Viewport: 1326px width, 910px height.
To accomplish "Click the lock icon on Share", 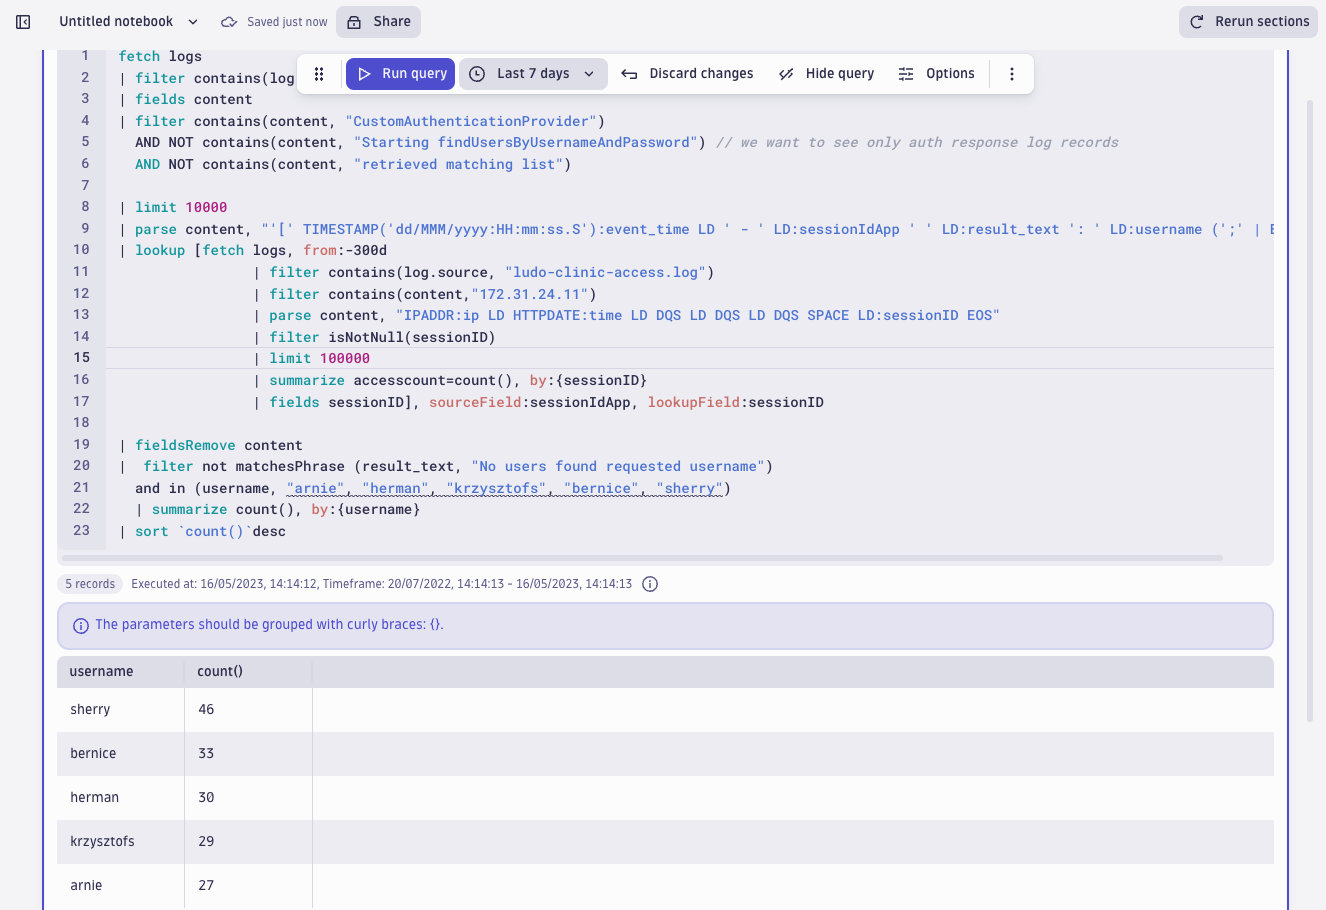I will [354, 22].
